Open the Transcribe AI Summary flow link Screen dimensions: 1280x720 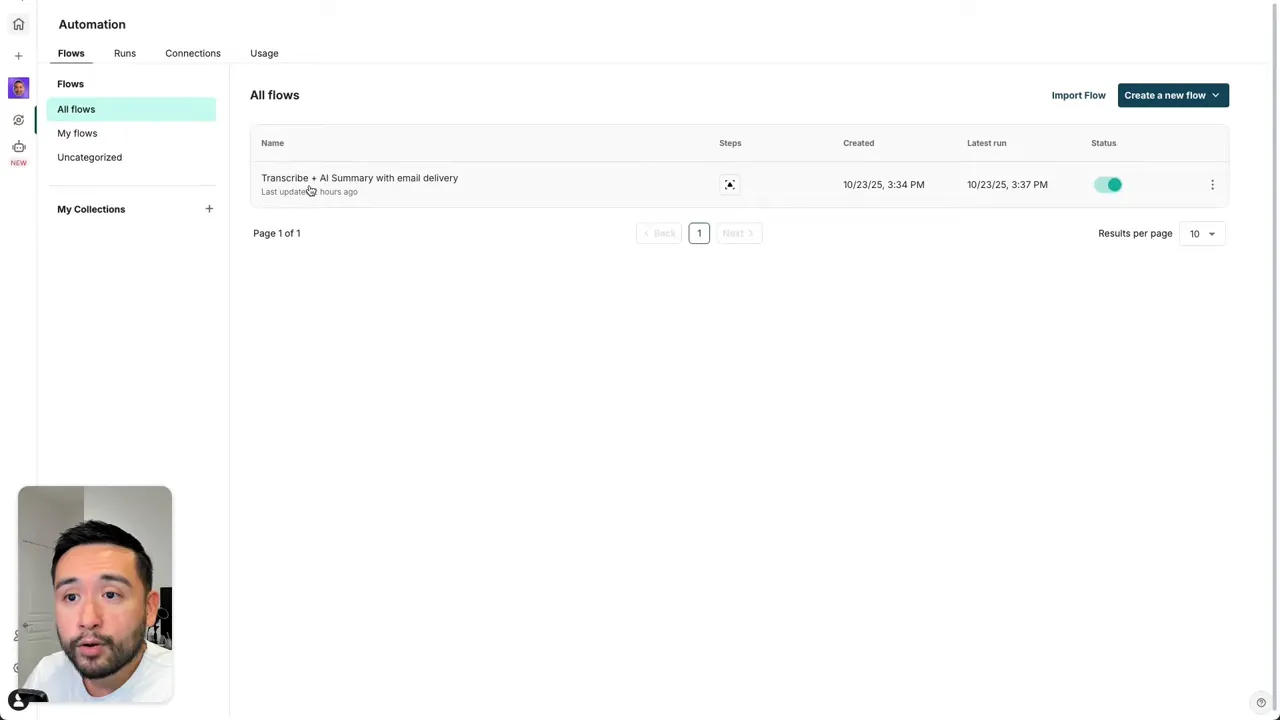(x=359, y=178)
